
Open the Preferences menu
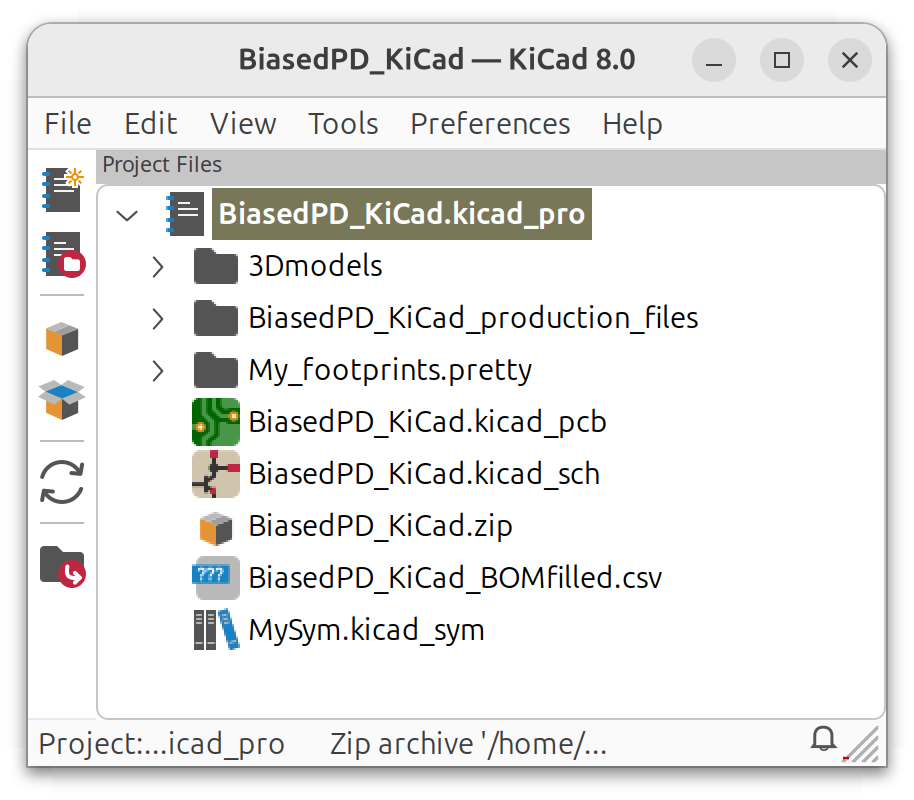(489, 123)
